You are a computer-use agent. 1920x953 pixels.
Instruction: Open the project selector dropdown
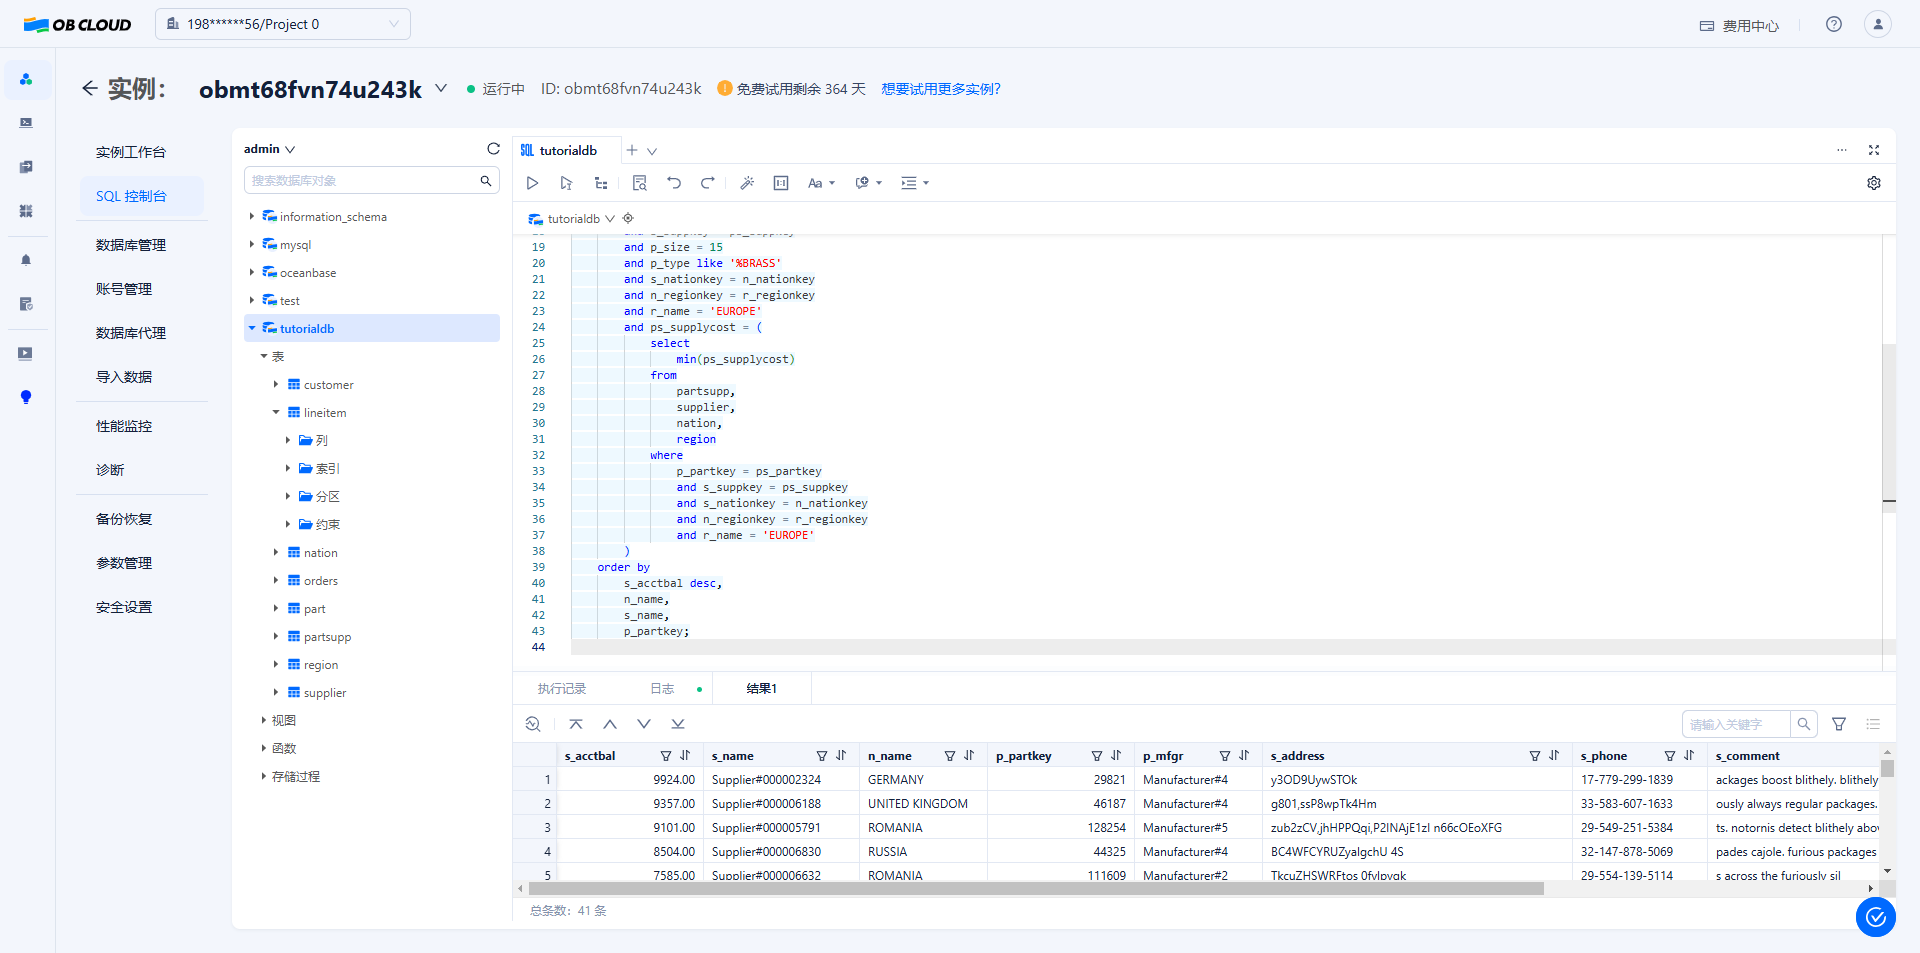pos(283,24)
